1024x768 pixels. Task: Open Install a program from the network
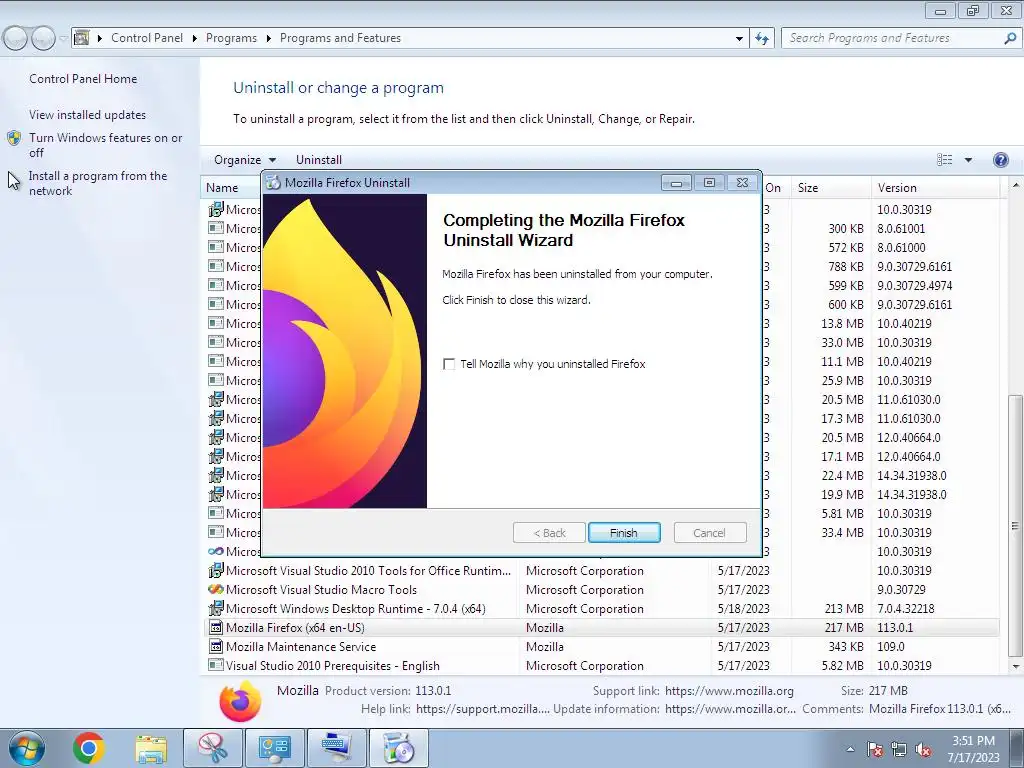98,183
